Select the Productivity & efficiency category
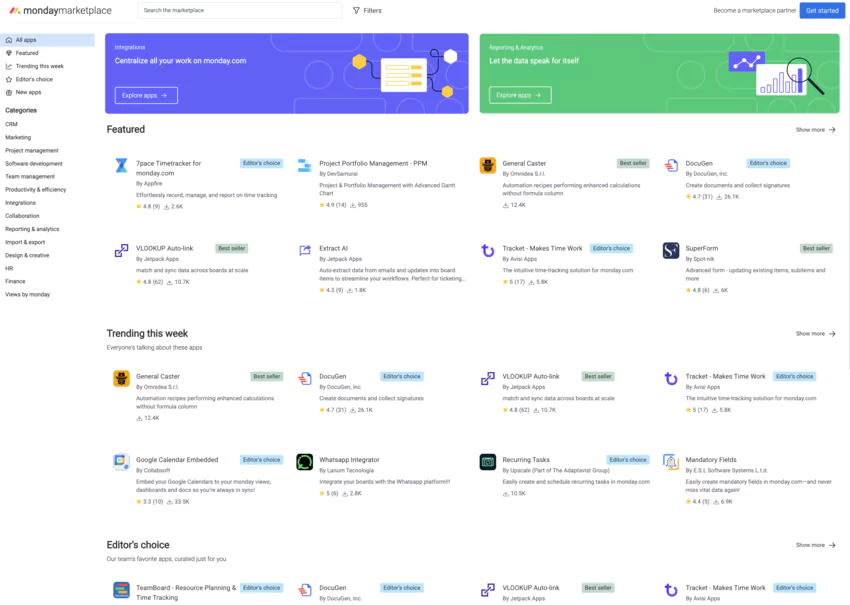 [x=35, y=189]
